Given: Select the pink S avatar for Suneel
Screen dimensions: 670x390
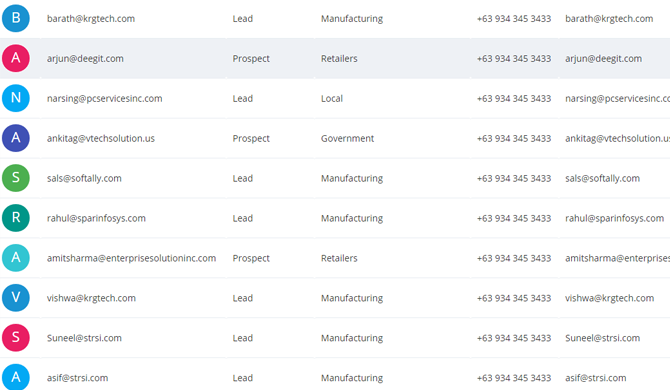Looking at the screenshot, I should pos(16,337).
